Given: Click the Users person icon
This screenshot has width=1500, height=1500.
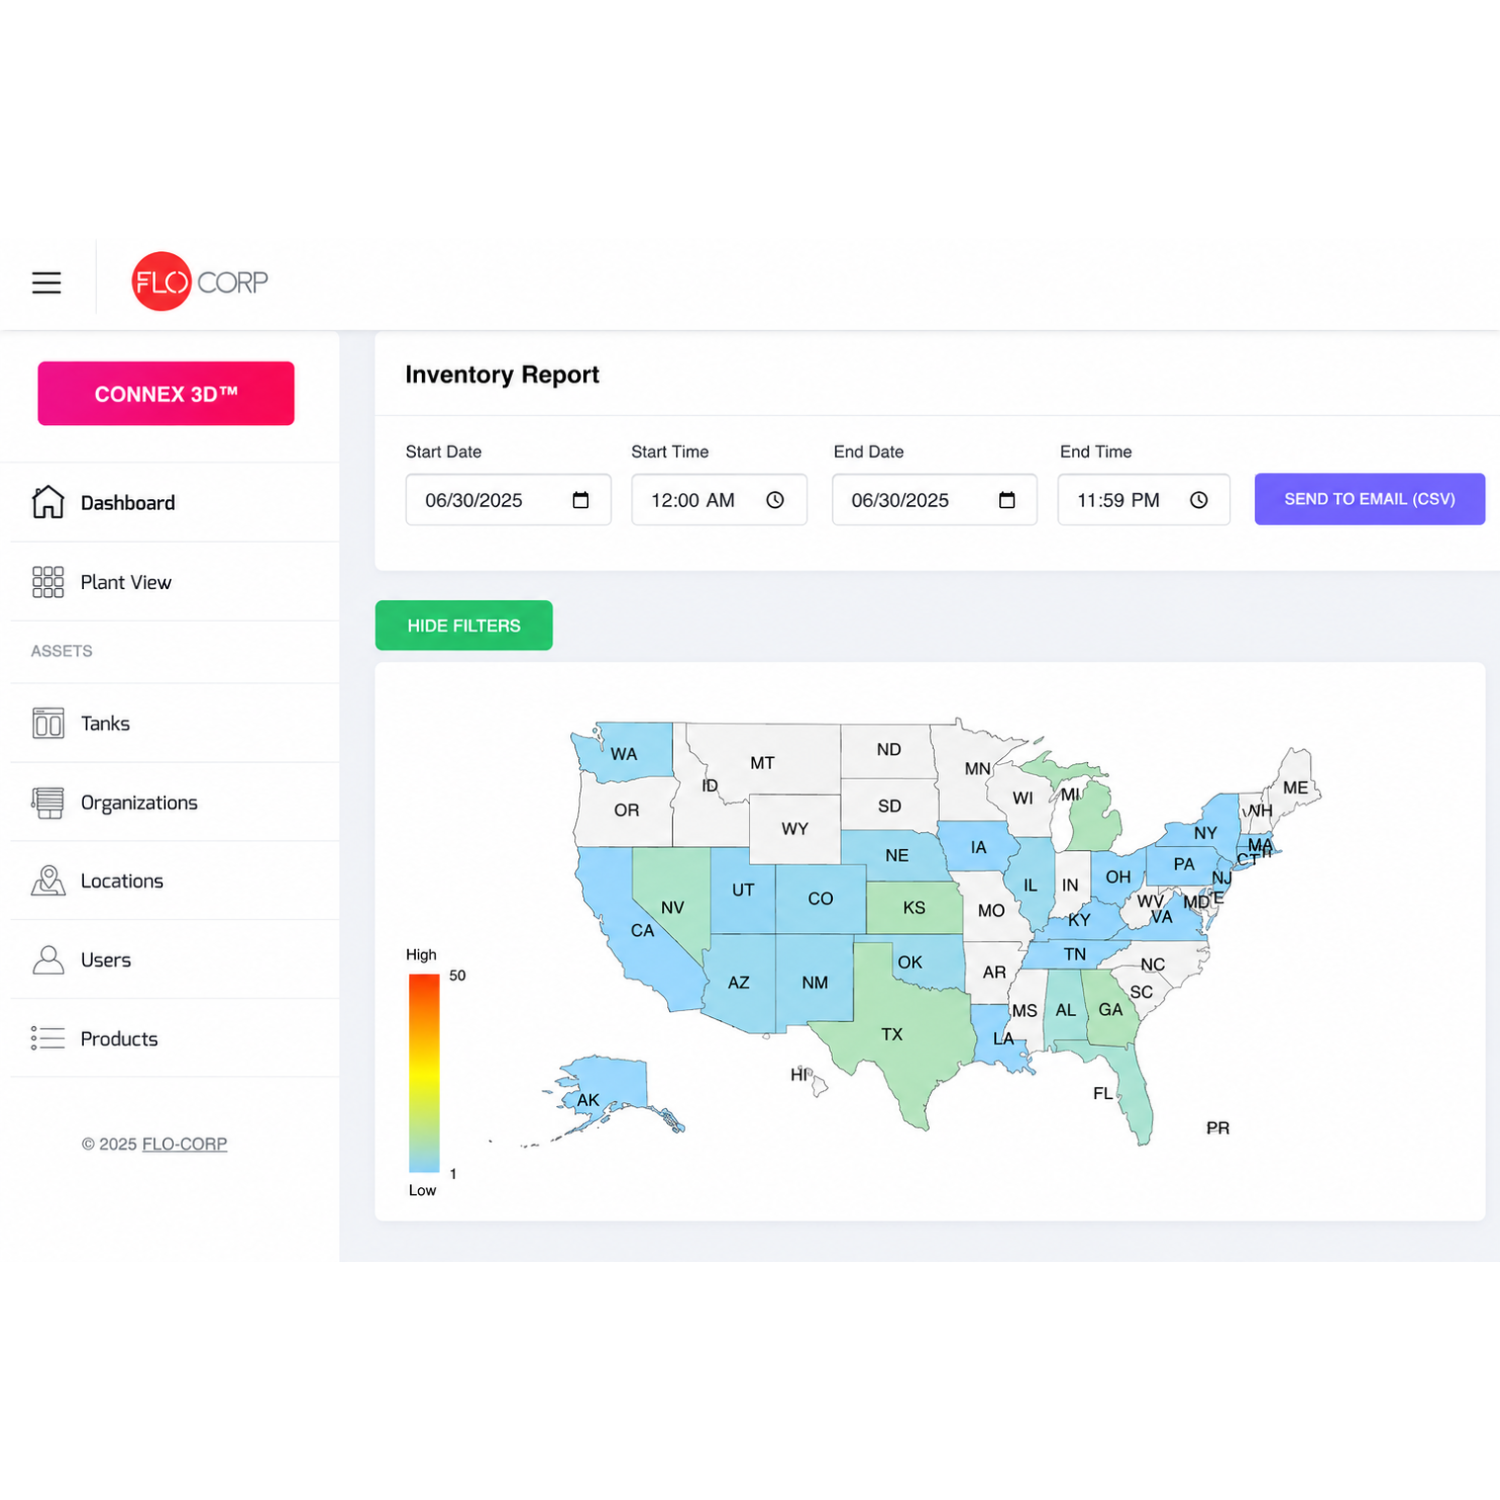Looking at the screenshot, I should (x=48, y=960).
